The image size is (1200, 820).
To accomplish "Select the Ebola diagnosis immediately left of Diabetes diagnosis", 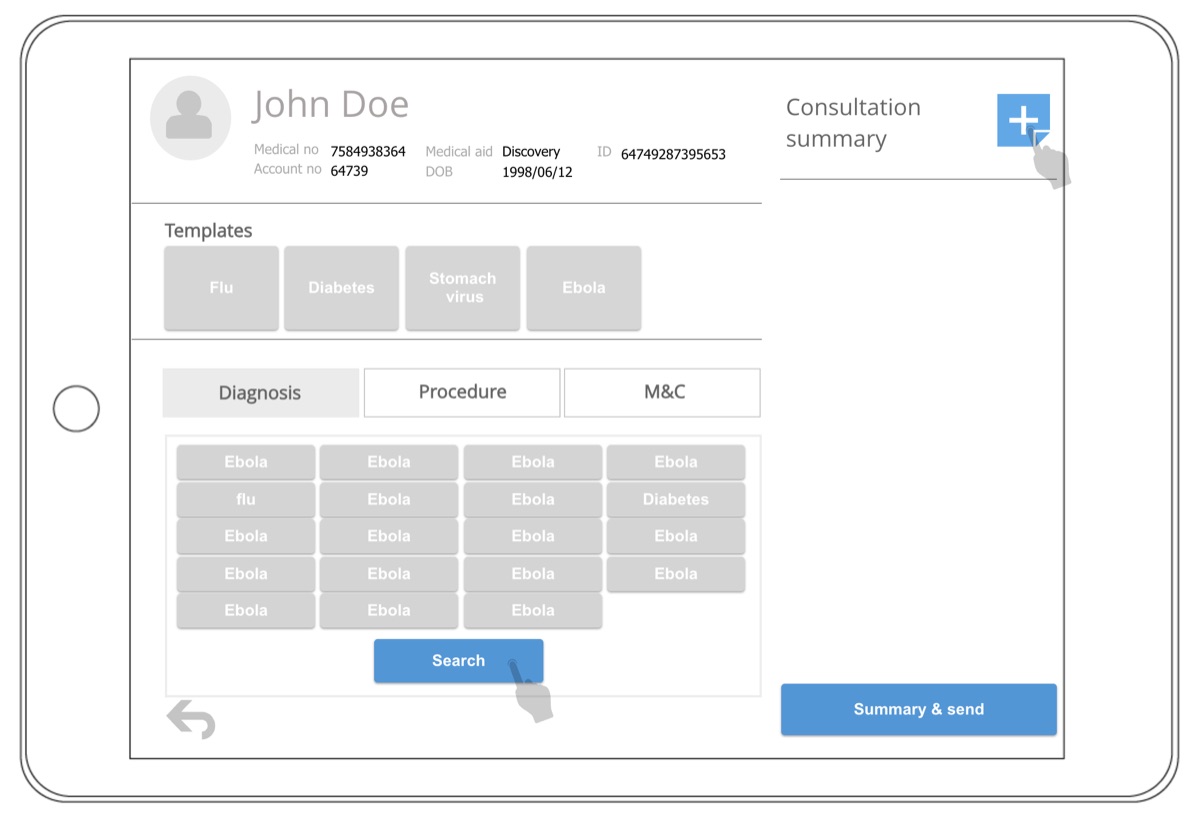I will [533, 499].
